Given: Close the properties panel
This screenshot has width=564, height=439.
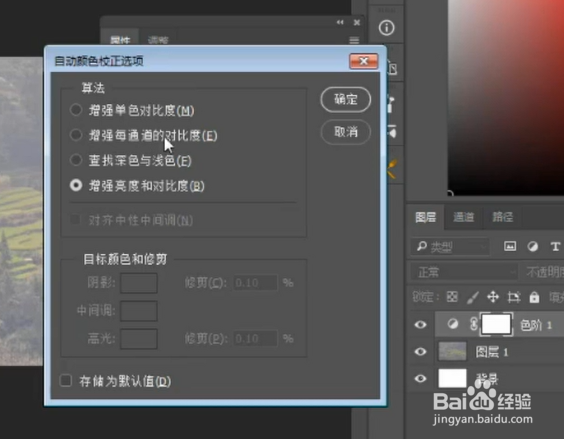Looking at the screenshot, I should coord(357,23).
